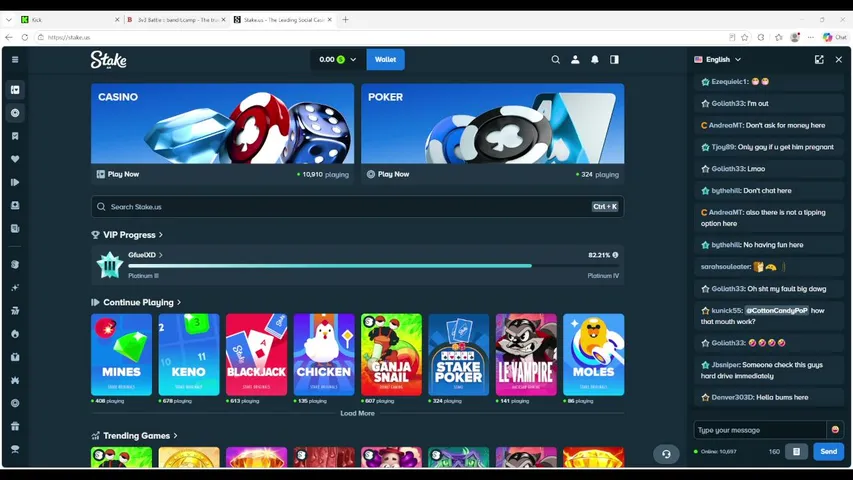Open the hamburger menu in Stake sidebar

click(15, 59)
